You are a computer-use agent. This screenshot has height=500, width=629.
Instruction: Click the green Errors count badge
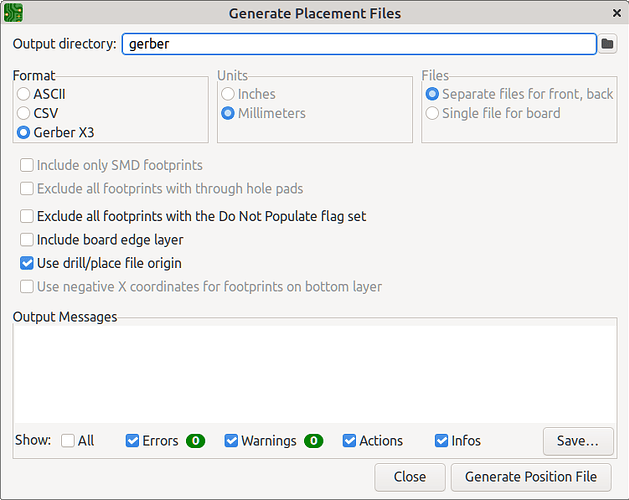coord(195,441)
